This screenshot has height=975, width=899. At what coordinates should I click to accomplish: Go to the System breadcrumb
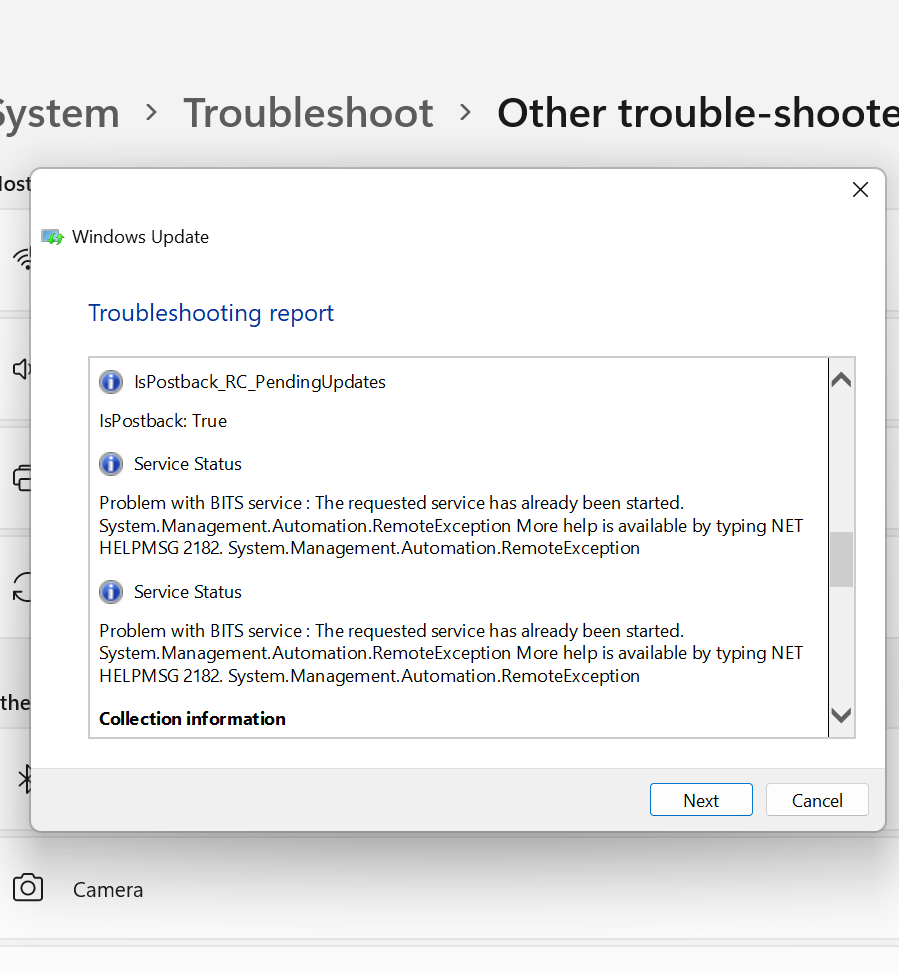[x=57, y=113]
